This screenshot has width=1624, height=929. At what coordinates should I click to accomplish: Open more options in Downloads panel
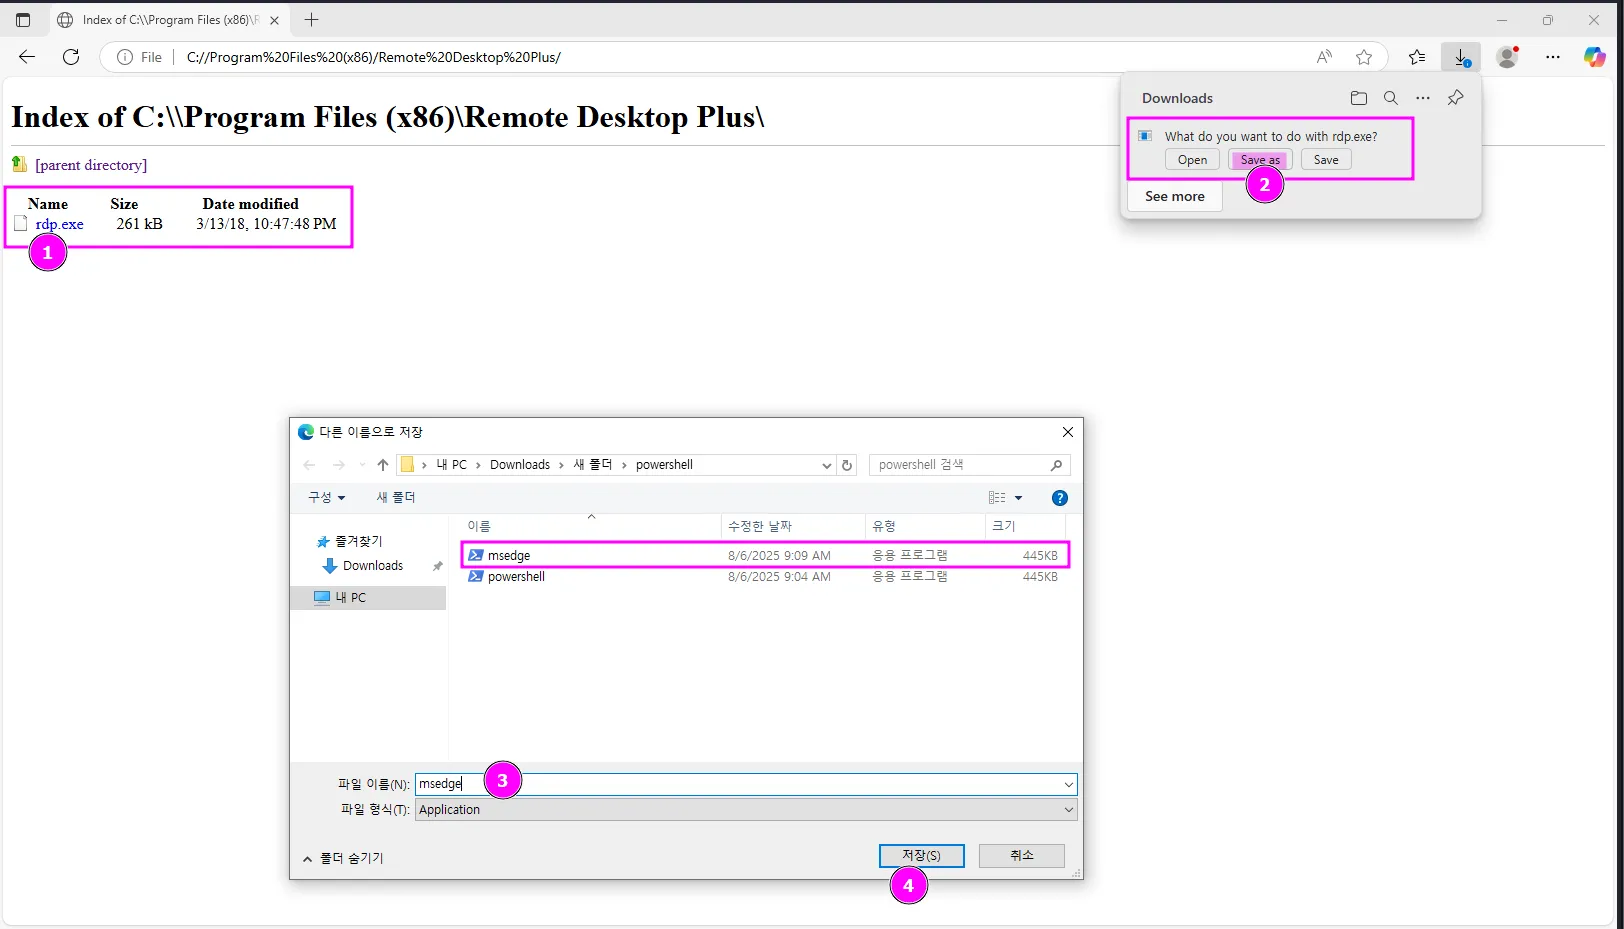[x=1423, y=98]
